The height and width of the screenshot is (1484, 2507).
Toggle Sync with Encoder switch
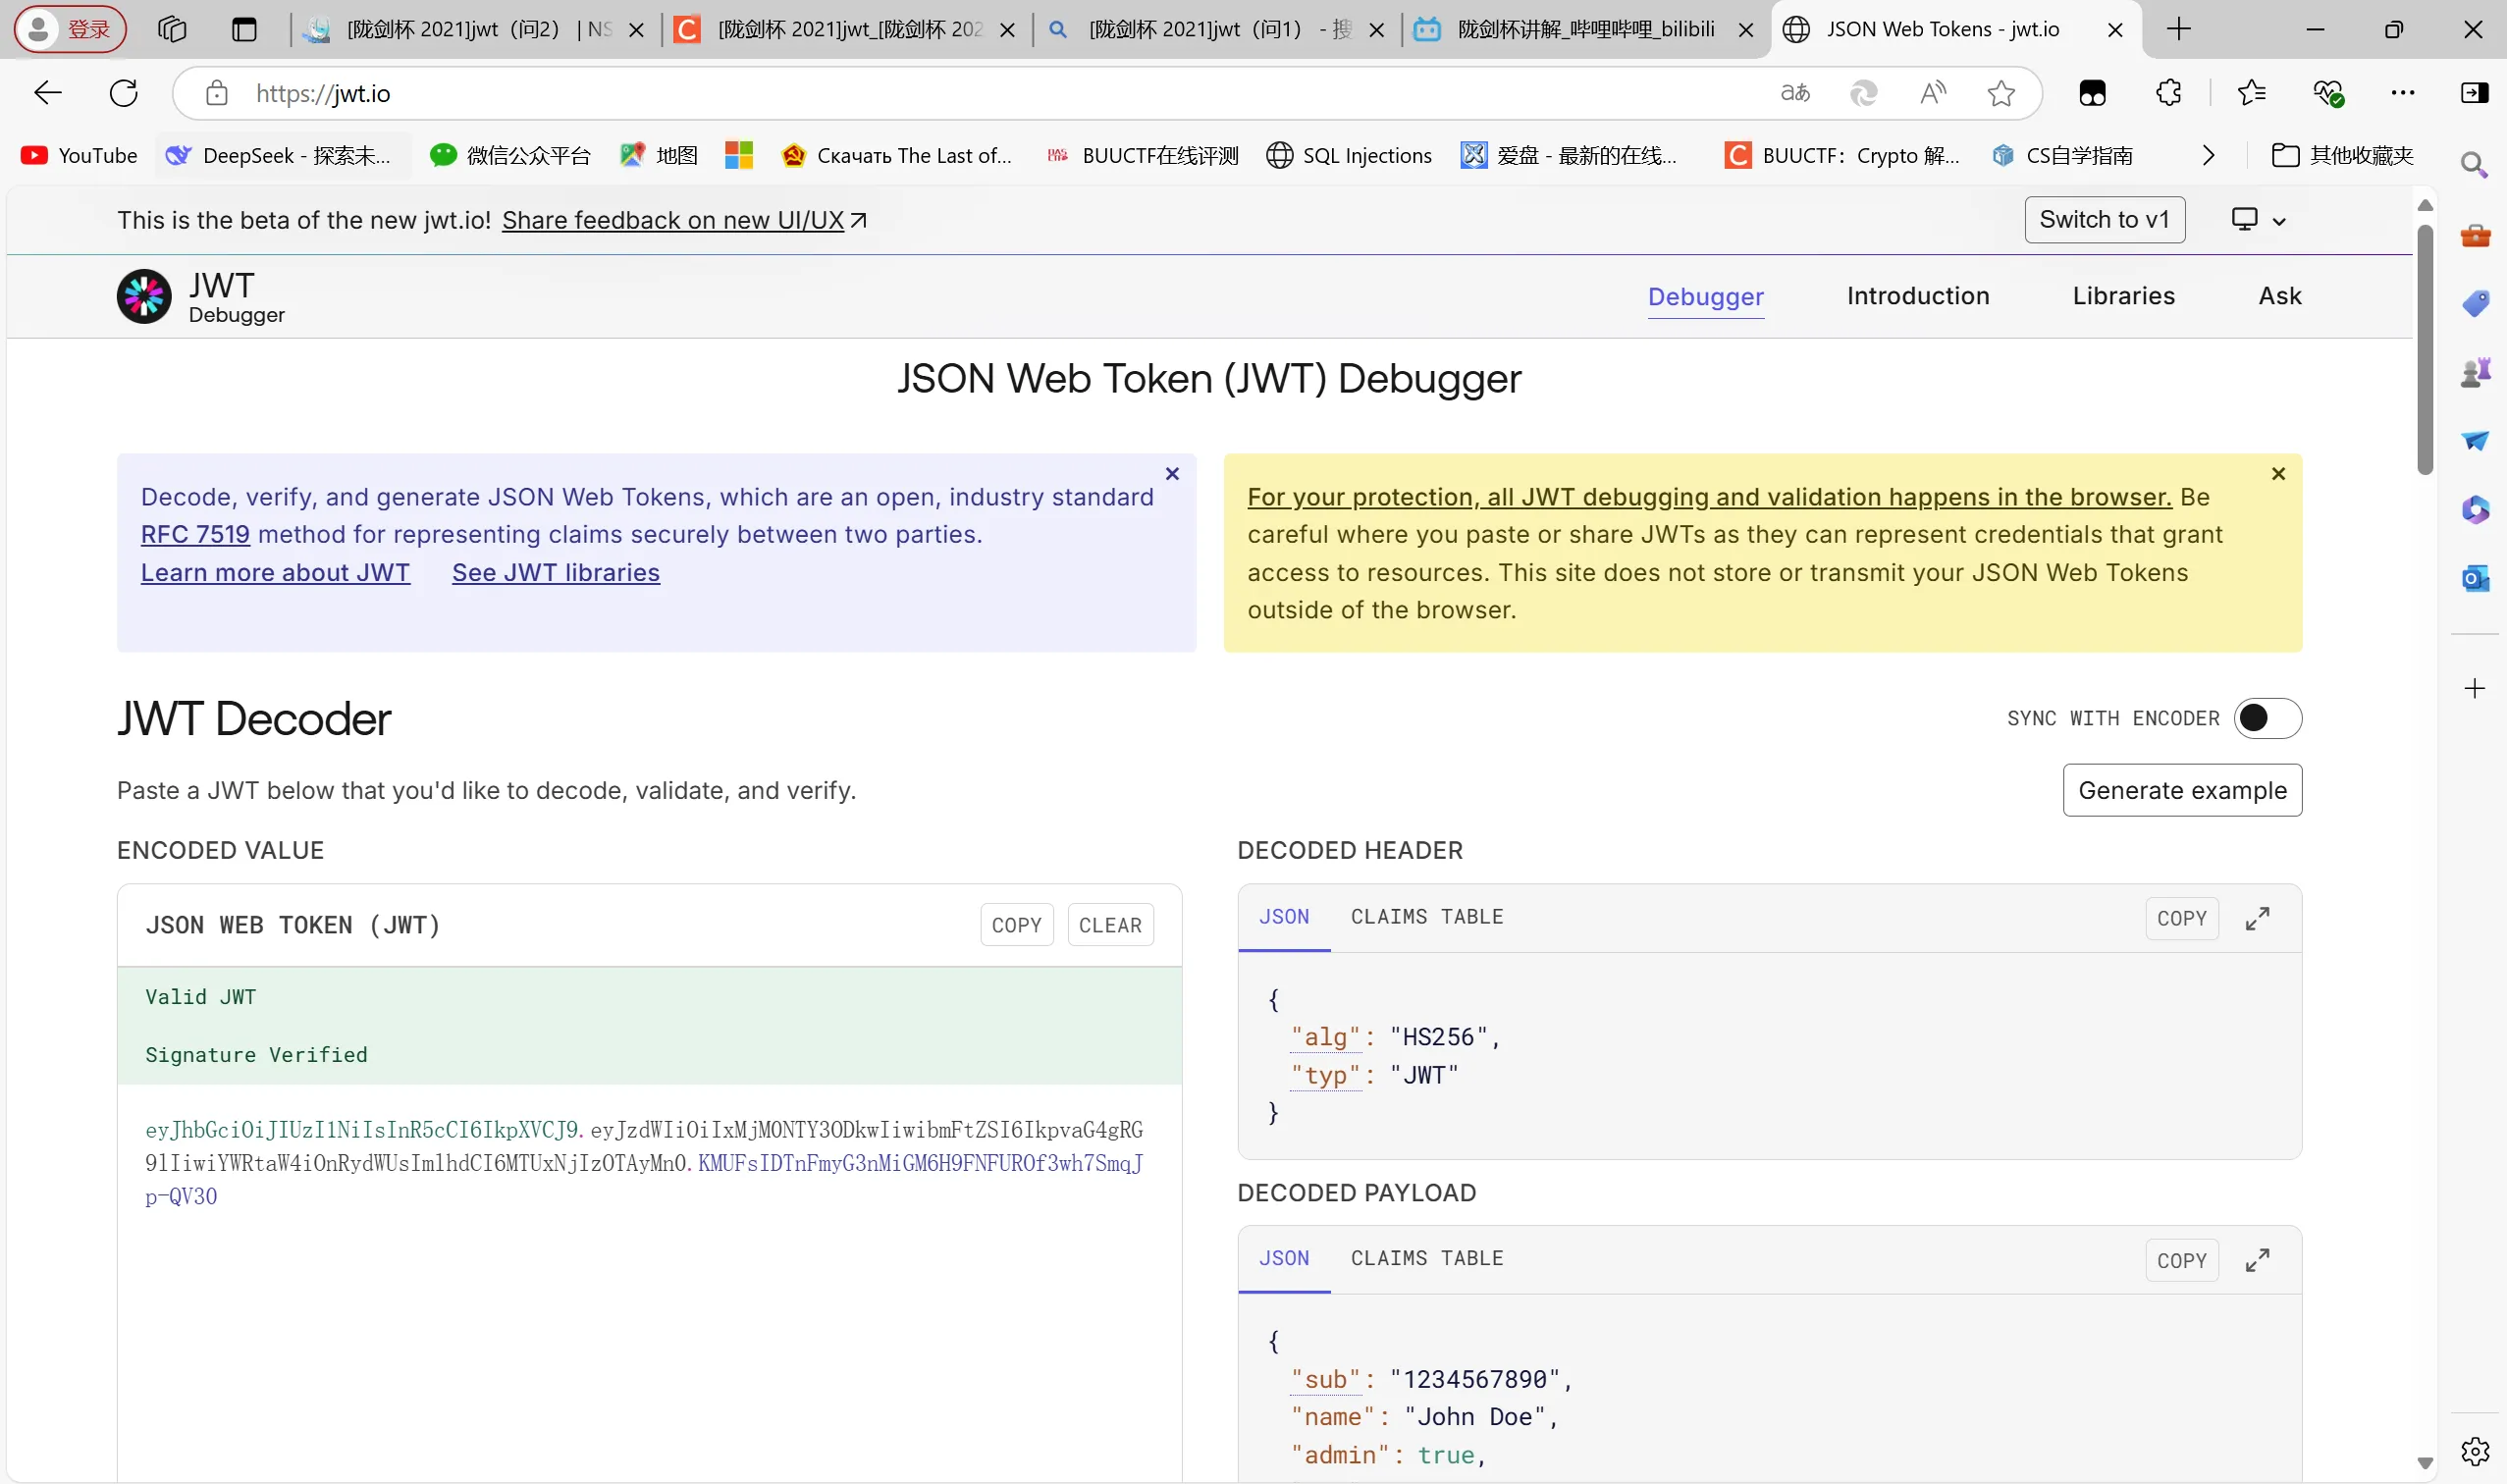pyautogui.click(x=2267, y=718)
